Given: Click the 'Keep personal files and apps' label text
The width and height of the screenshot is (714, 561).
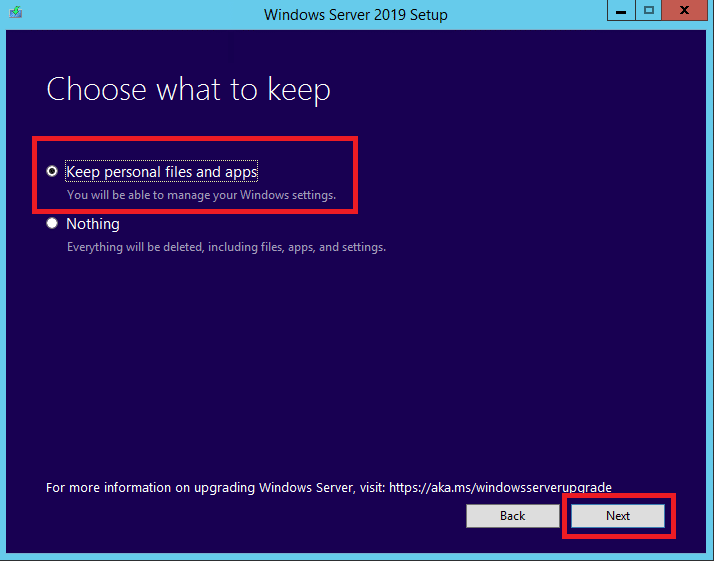Looking at the screenshot, I should click(162, 172).
